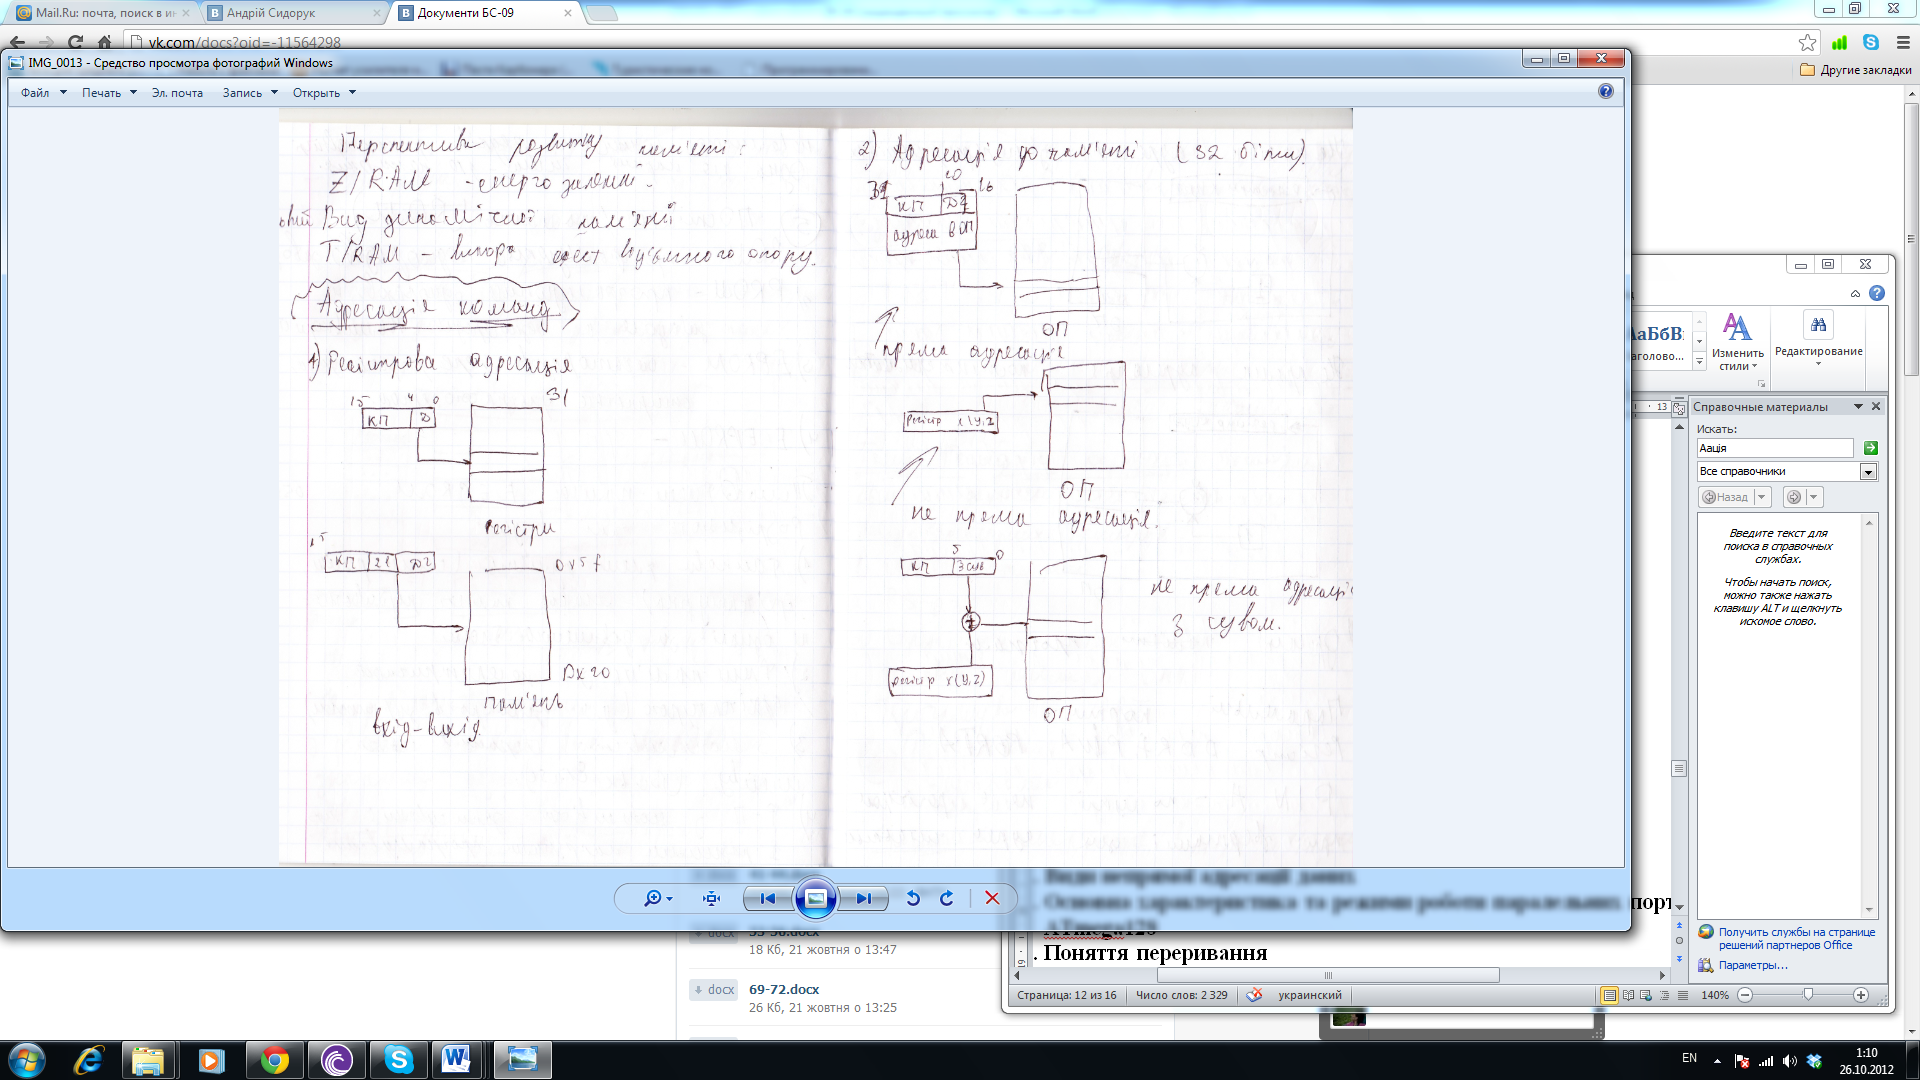Rotate the photo counterclockwise

tap(913, 898)
